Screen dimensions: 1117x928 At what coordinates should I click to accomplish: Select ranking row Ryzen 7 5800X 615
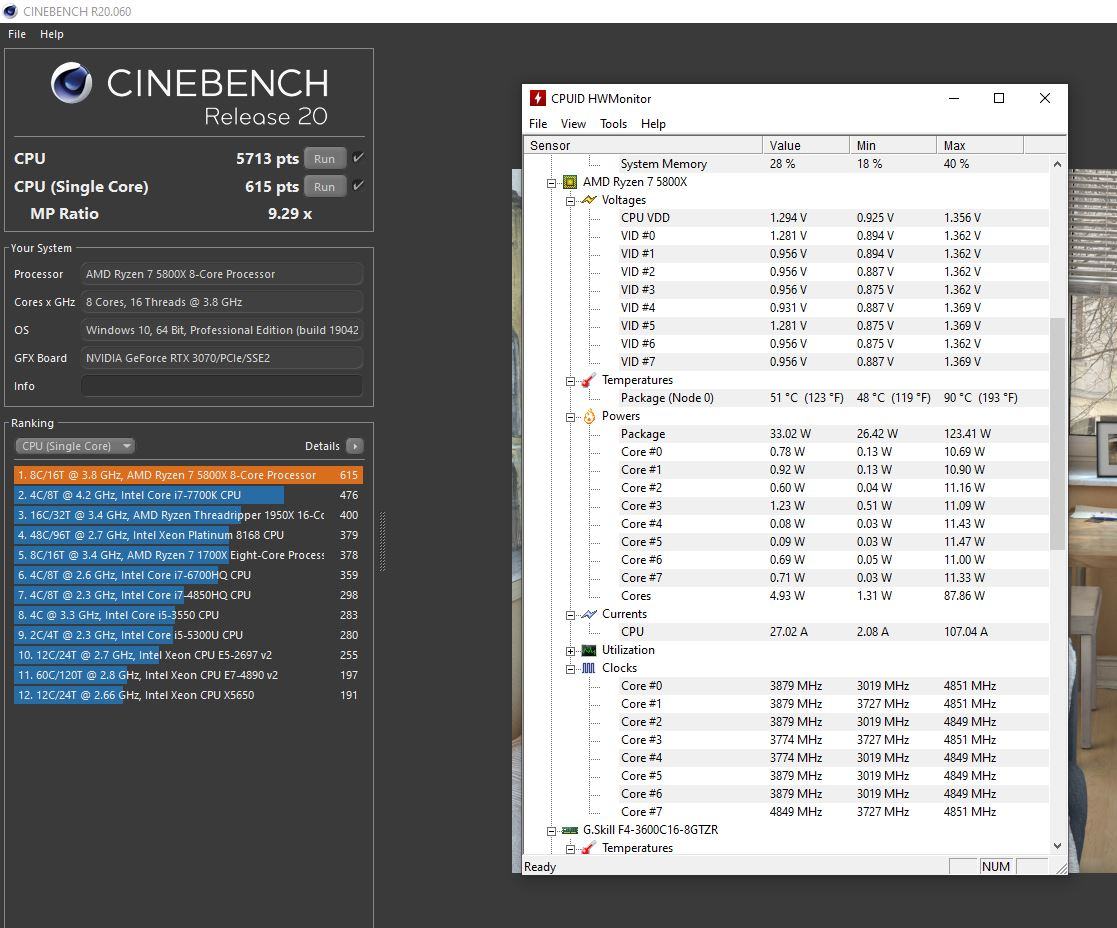[188, 475]
